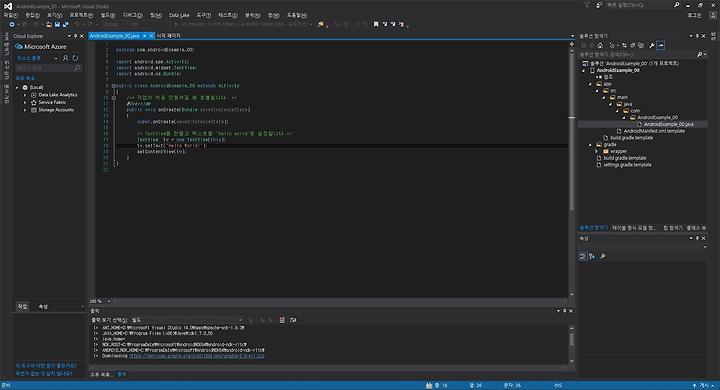The width and height of the screenshot is (720, 390).
Task: Open the resource type dropdown in Cloud Explorer
Action: click(x=56, y=58)
